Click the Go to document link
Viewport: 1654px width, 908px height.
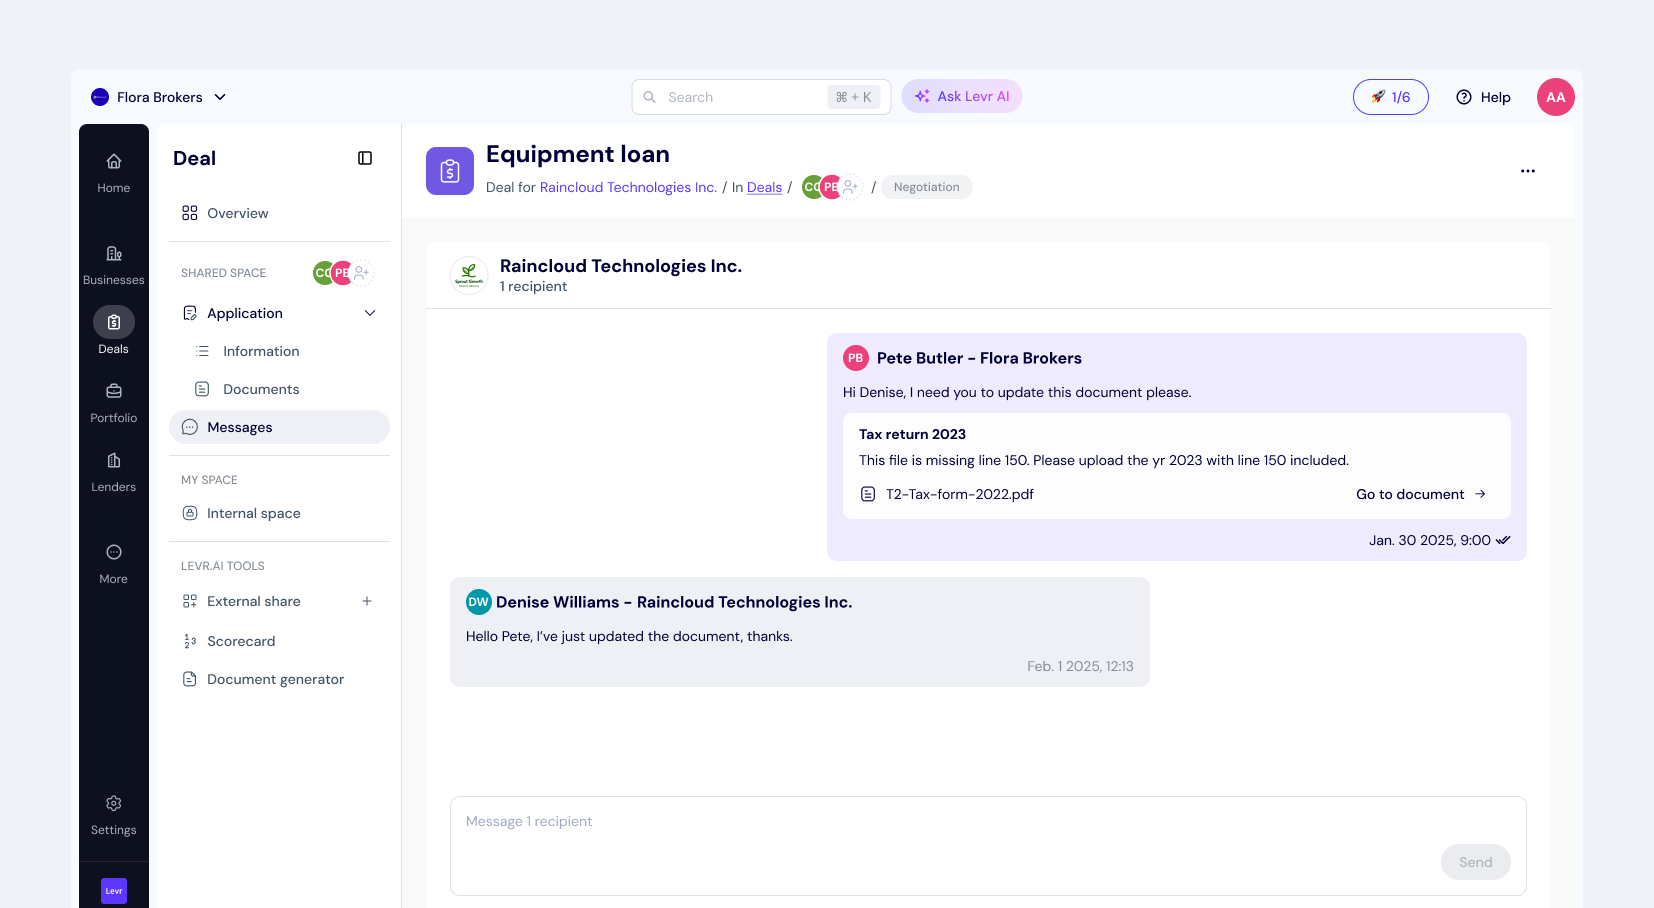point(1420,494)
